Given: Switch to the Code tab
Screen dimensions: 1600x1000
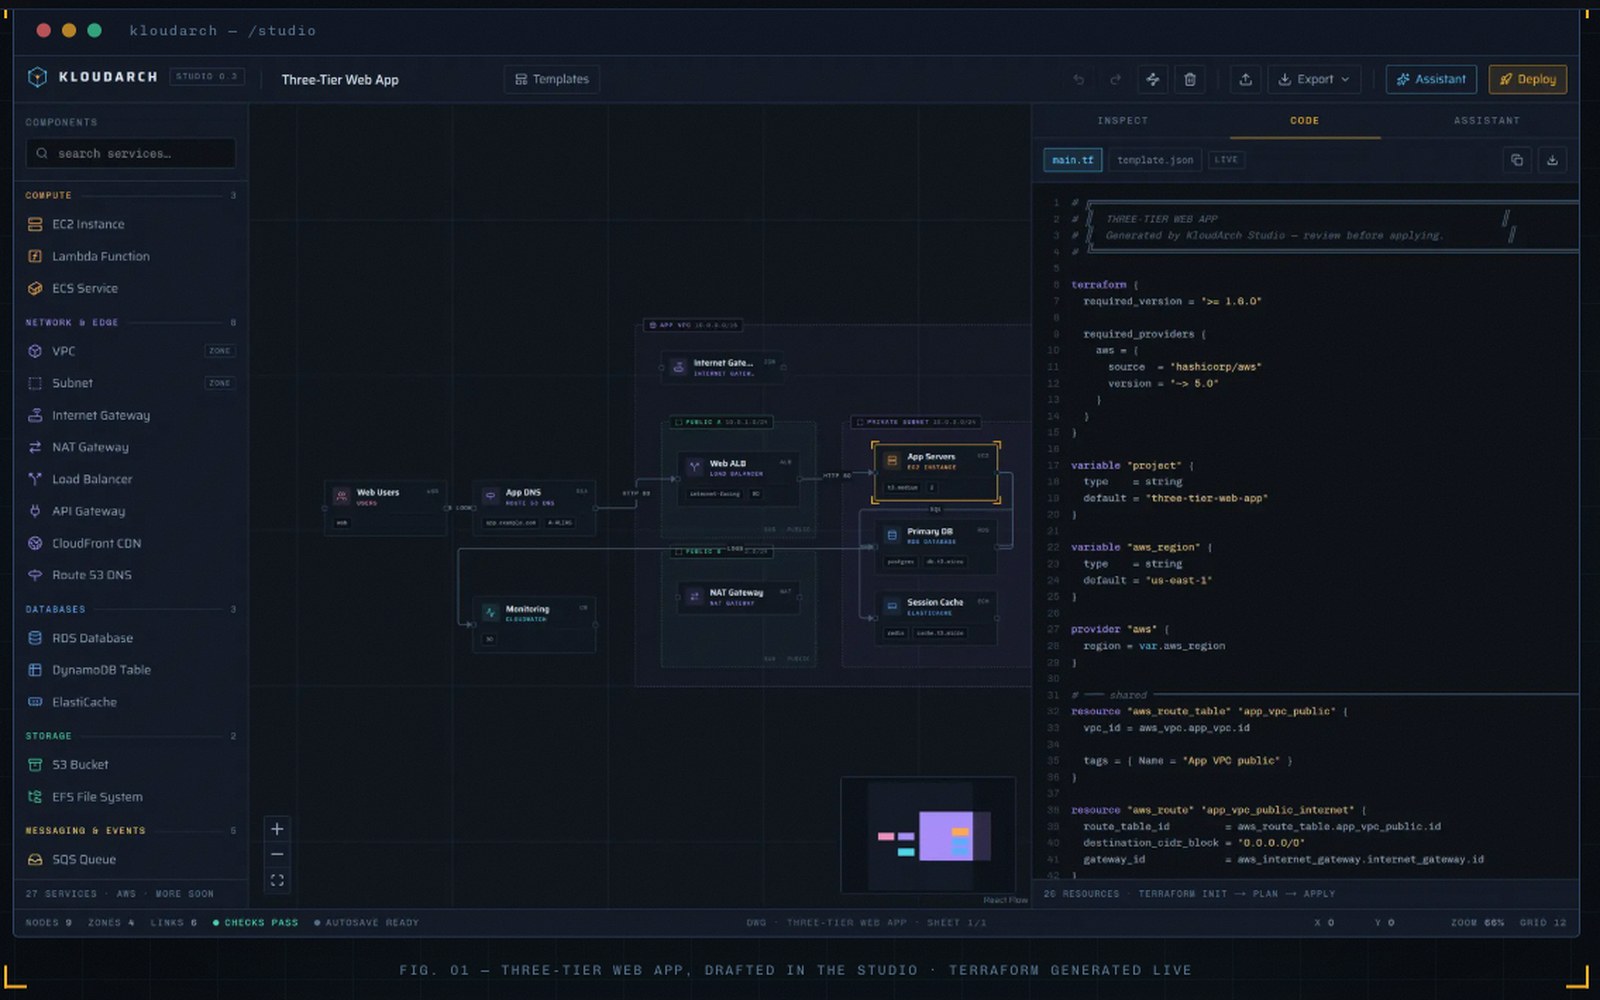Looking at the screenshot, I should (1304, 121).
